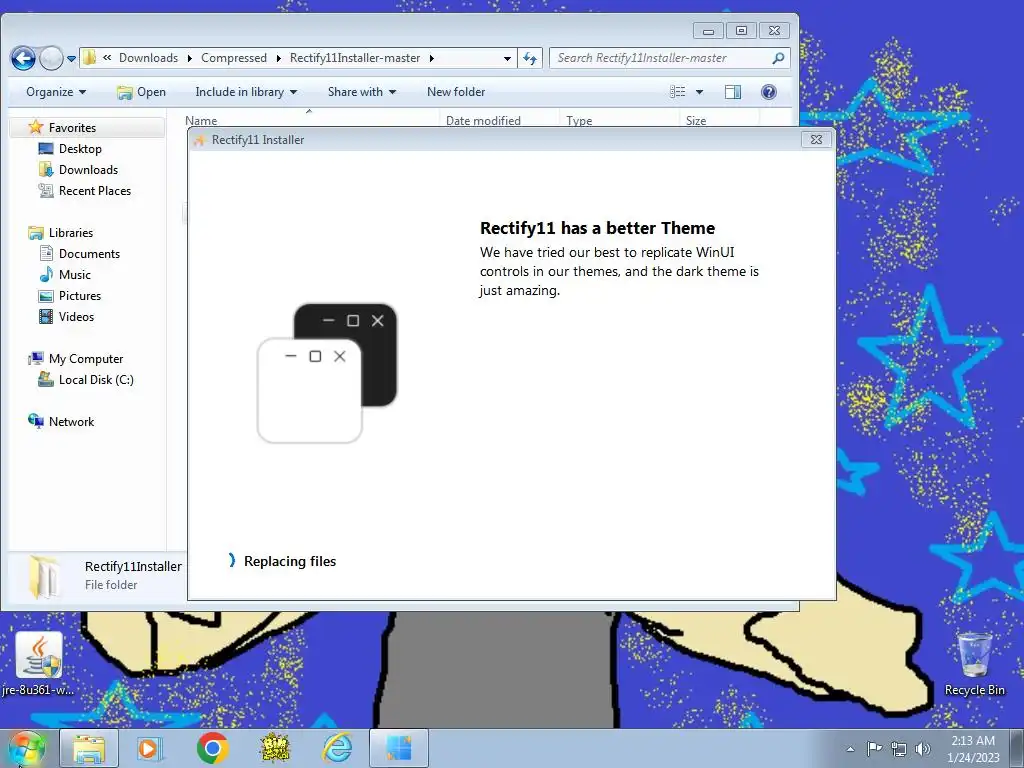Open Desktop in Favorites
The width and height of the screenshot is (1024, 768).
click(x=80, y=149)
